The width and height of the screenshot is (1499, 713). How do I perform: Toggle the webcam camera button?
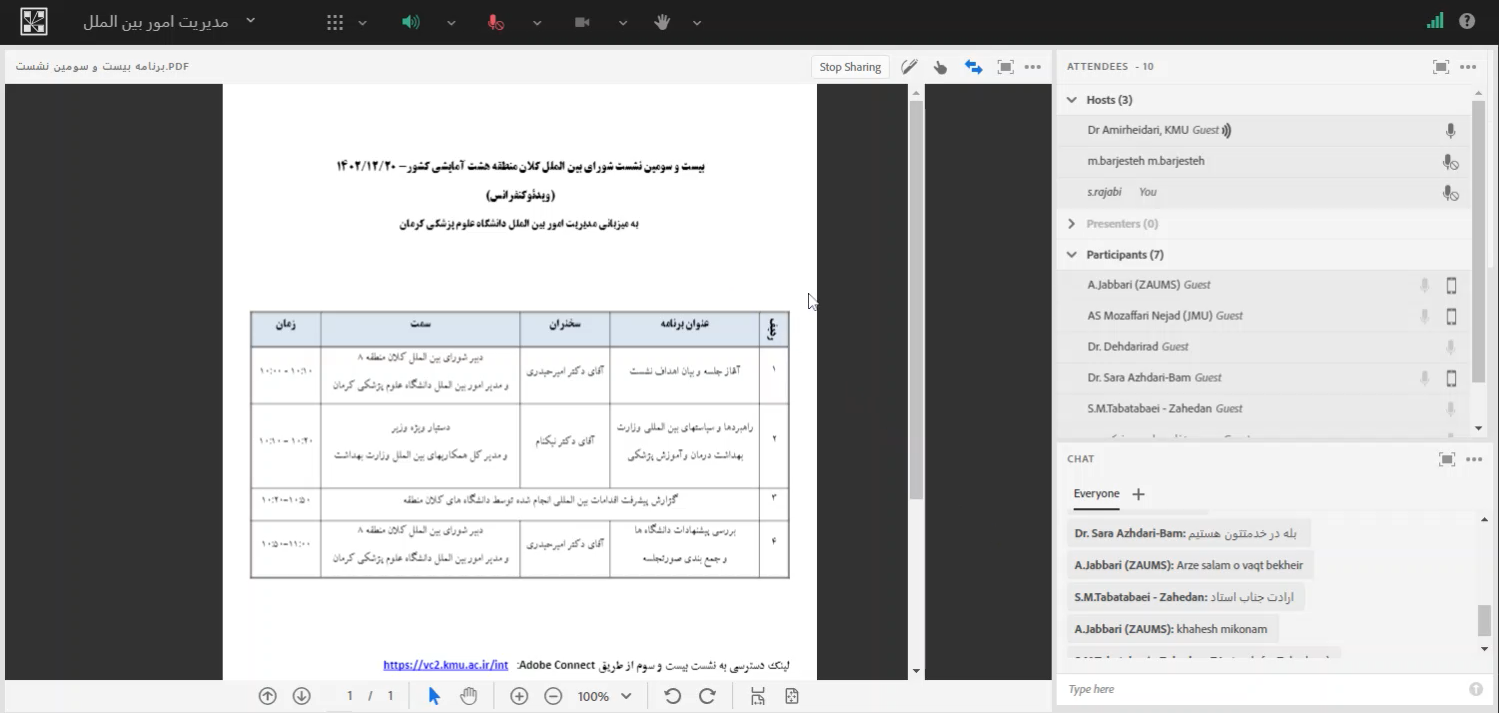[x=582, y=22]
